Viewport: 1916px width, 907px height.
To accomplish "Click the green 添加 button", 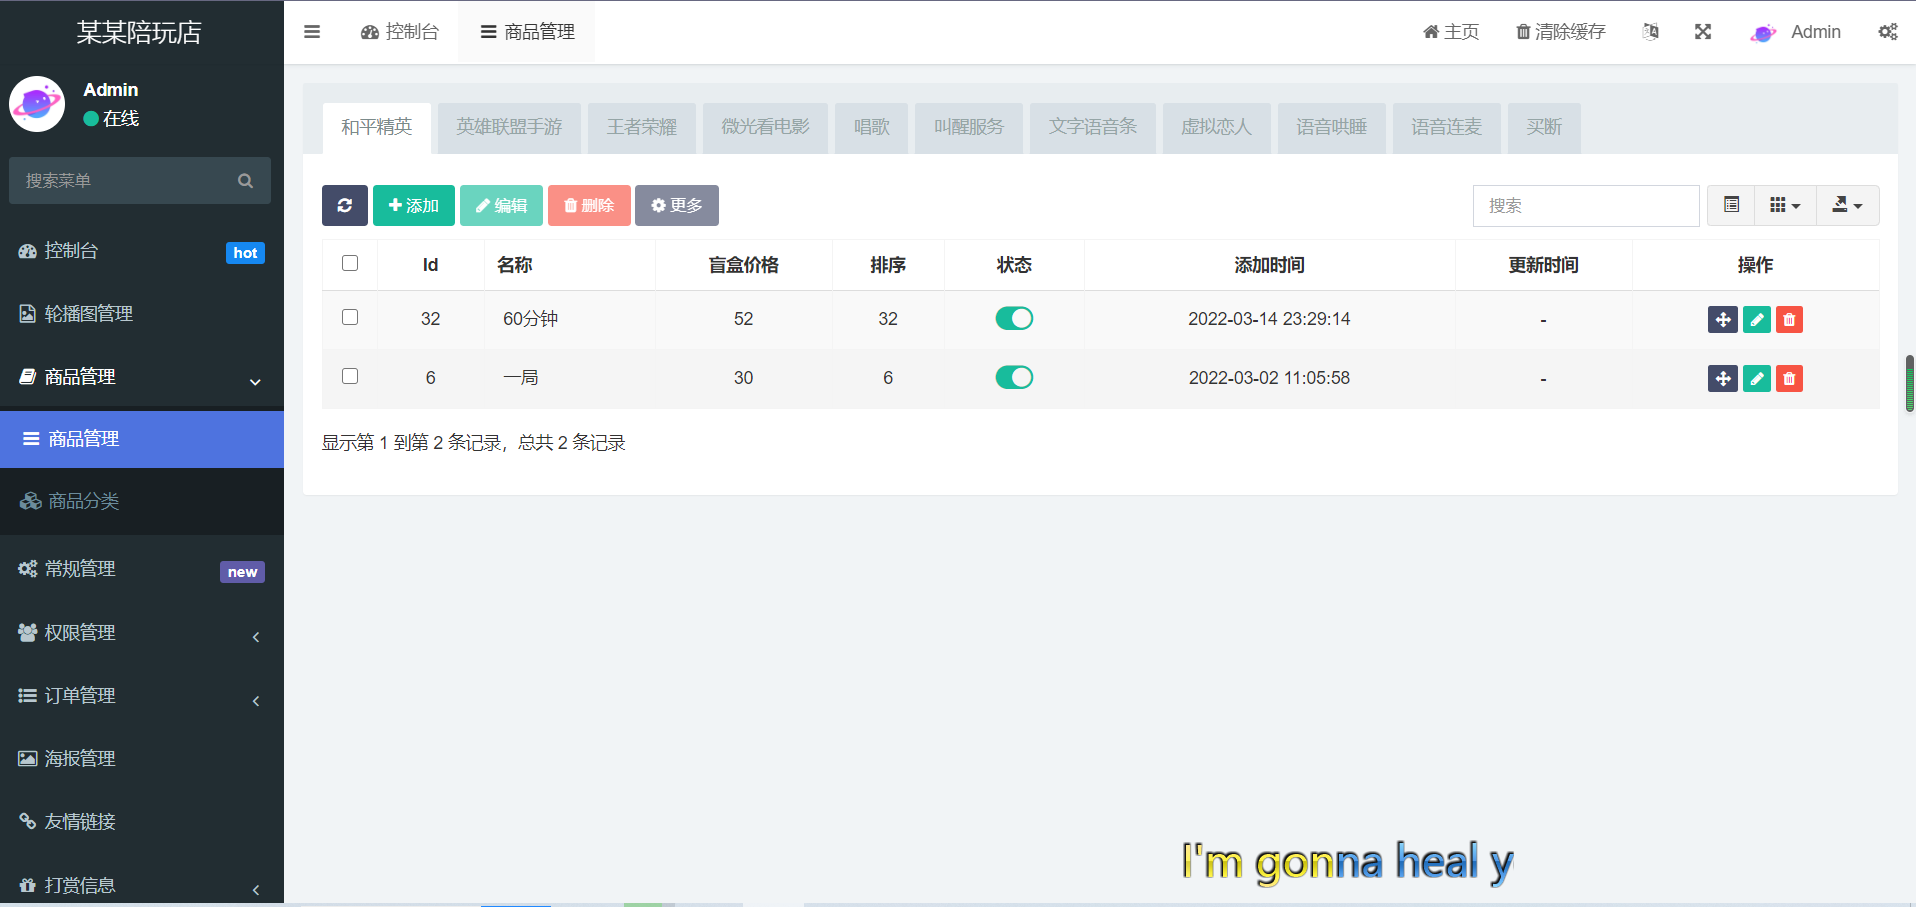I will 414,205.
